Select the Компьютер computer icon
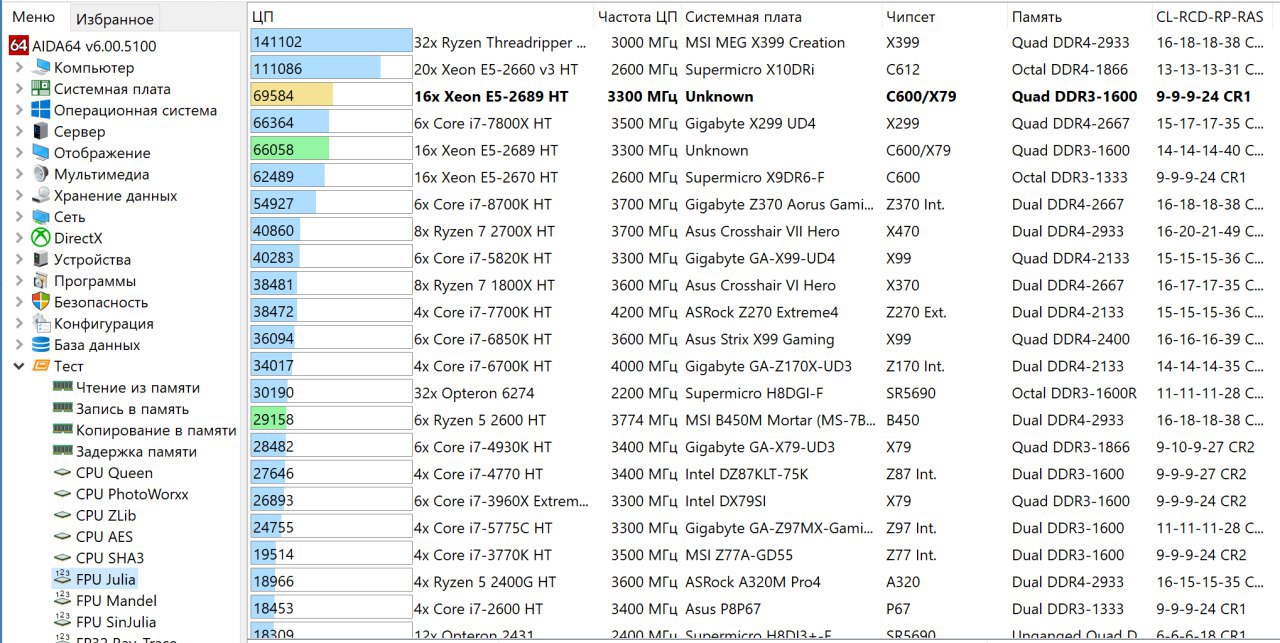 [40, 68]
